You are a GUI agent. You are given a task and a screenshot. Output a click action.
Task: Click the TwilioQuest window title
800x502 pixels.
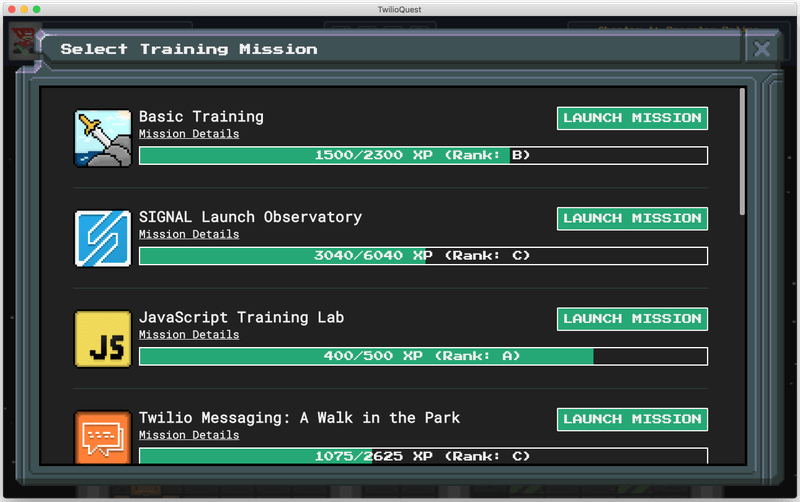coord(399,9)
